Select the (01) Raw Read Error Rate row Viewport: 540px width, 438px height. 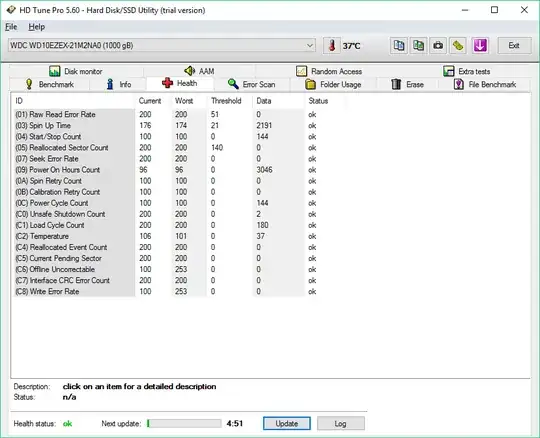165,114
